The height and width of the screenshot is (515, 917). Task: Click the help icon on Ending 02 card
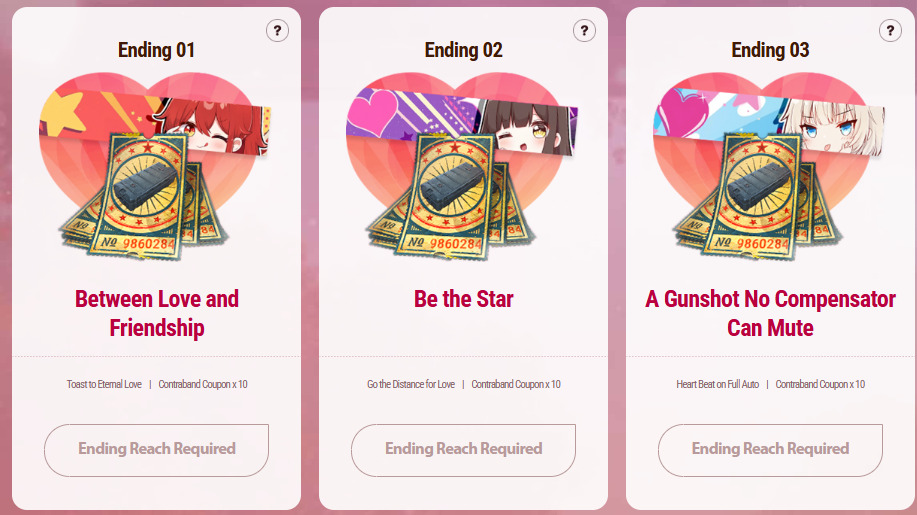coord(584,30)
